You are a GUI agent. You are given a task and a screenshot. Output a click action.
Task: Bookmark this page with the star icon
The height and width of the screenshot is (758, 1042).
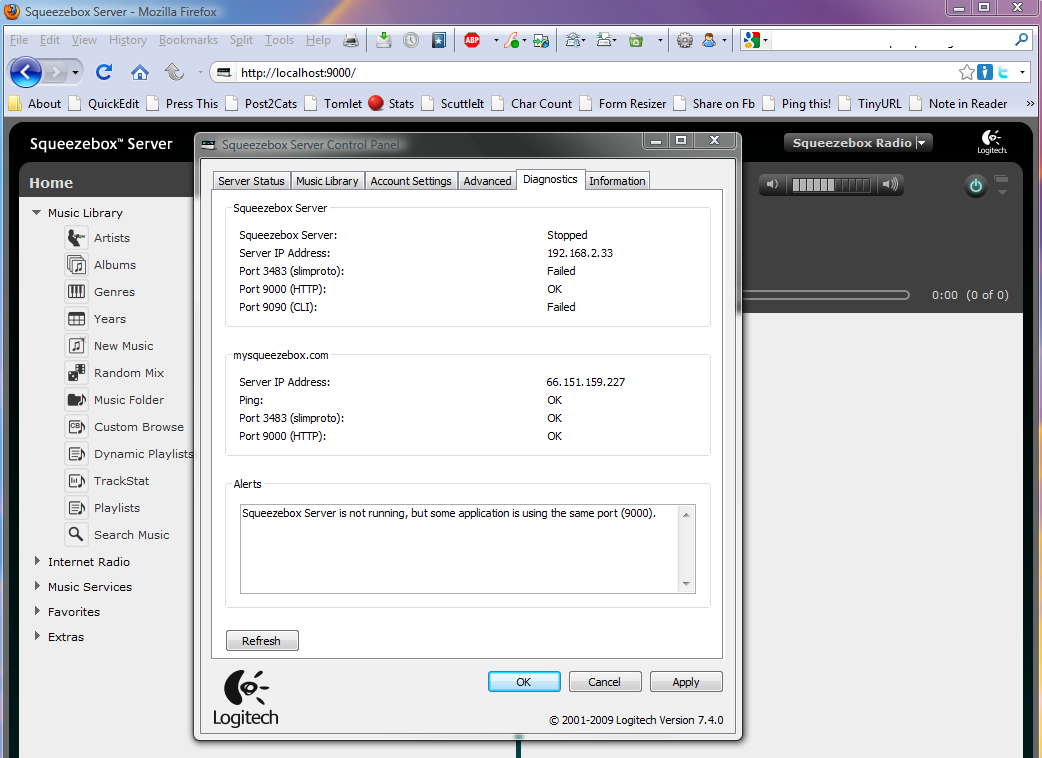click(966, 73)
